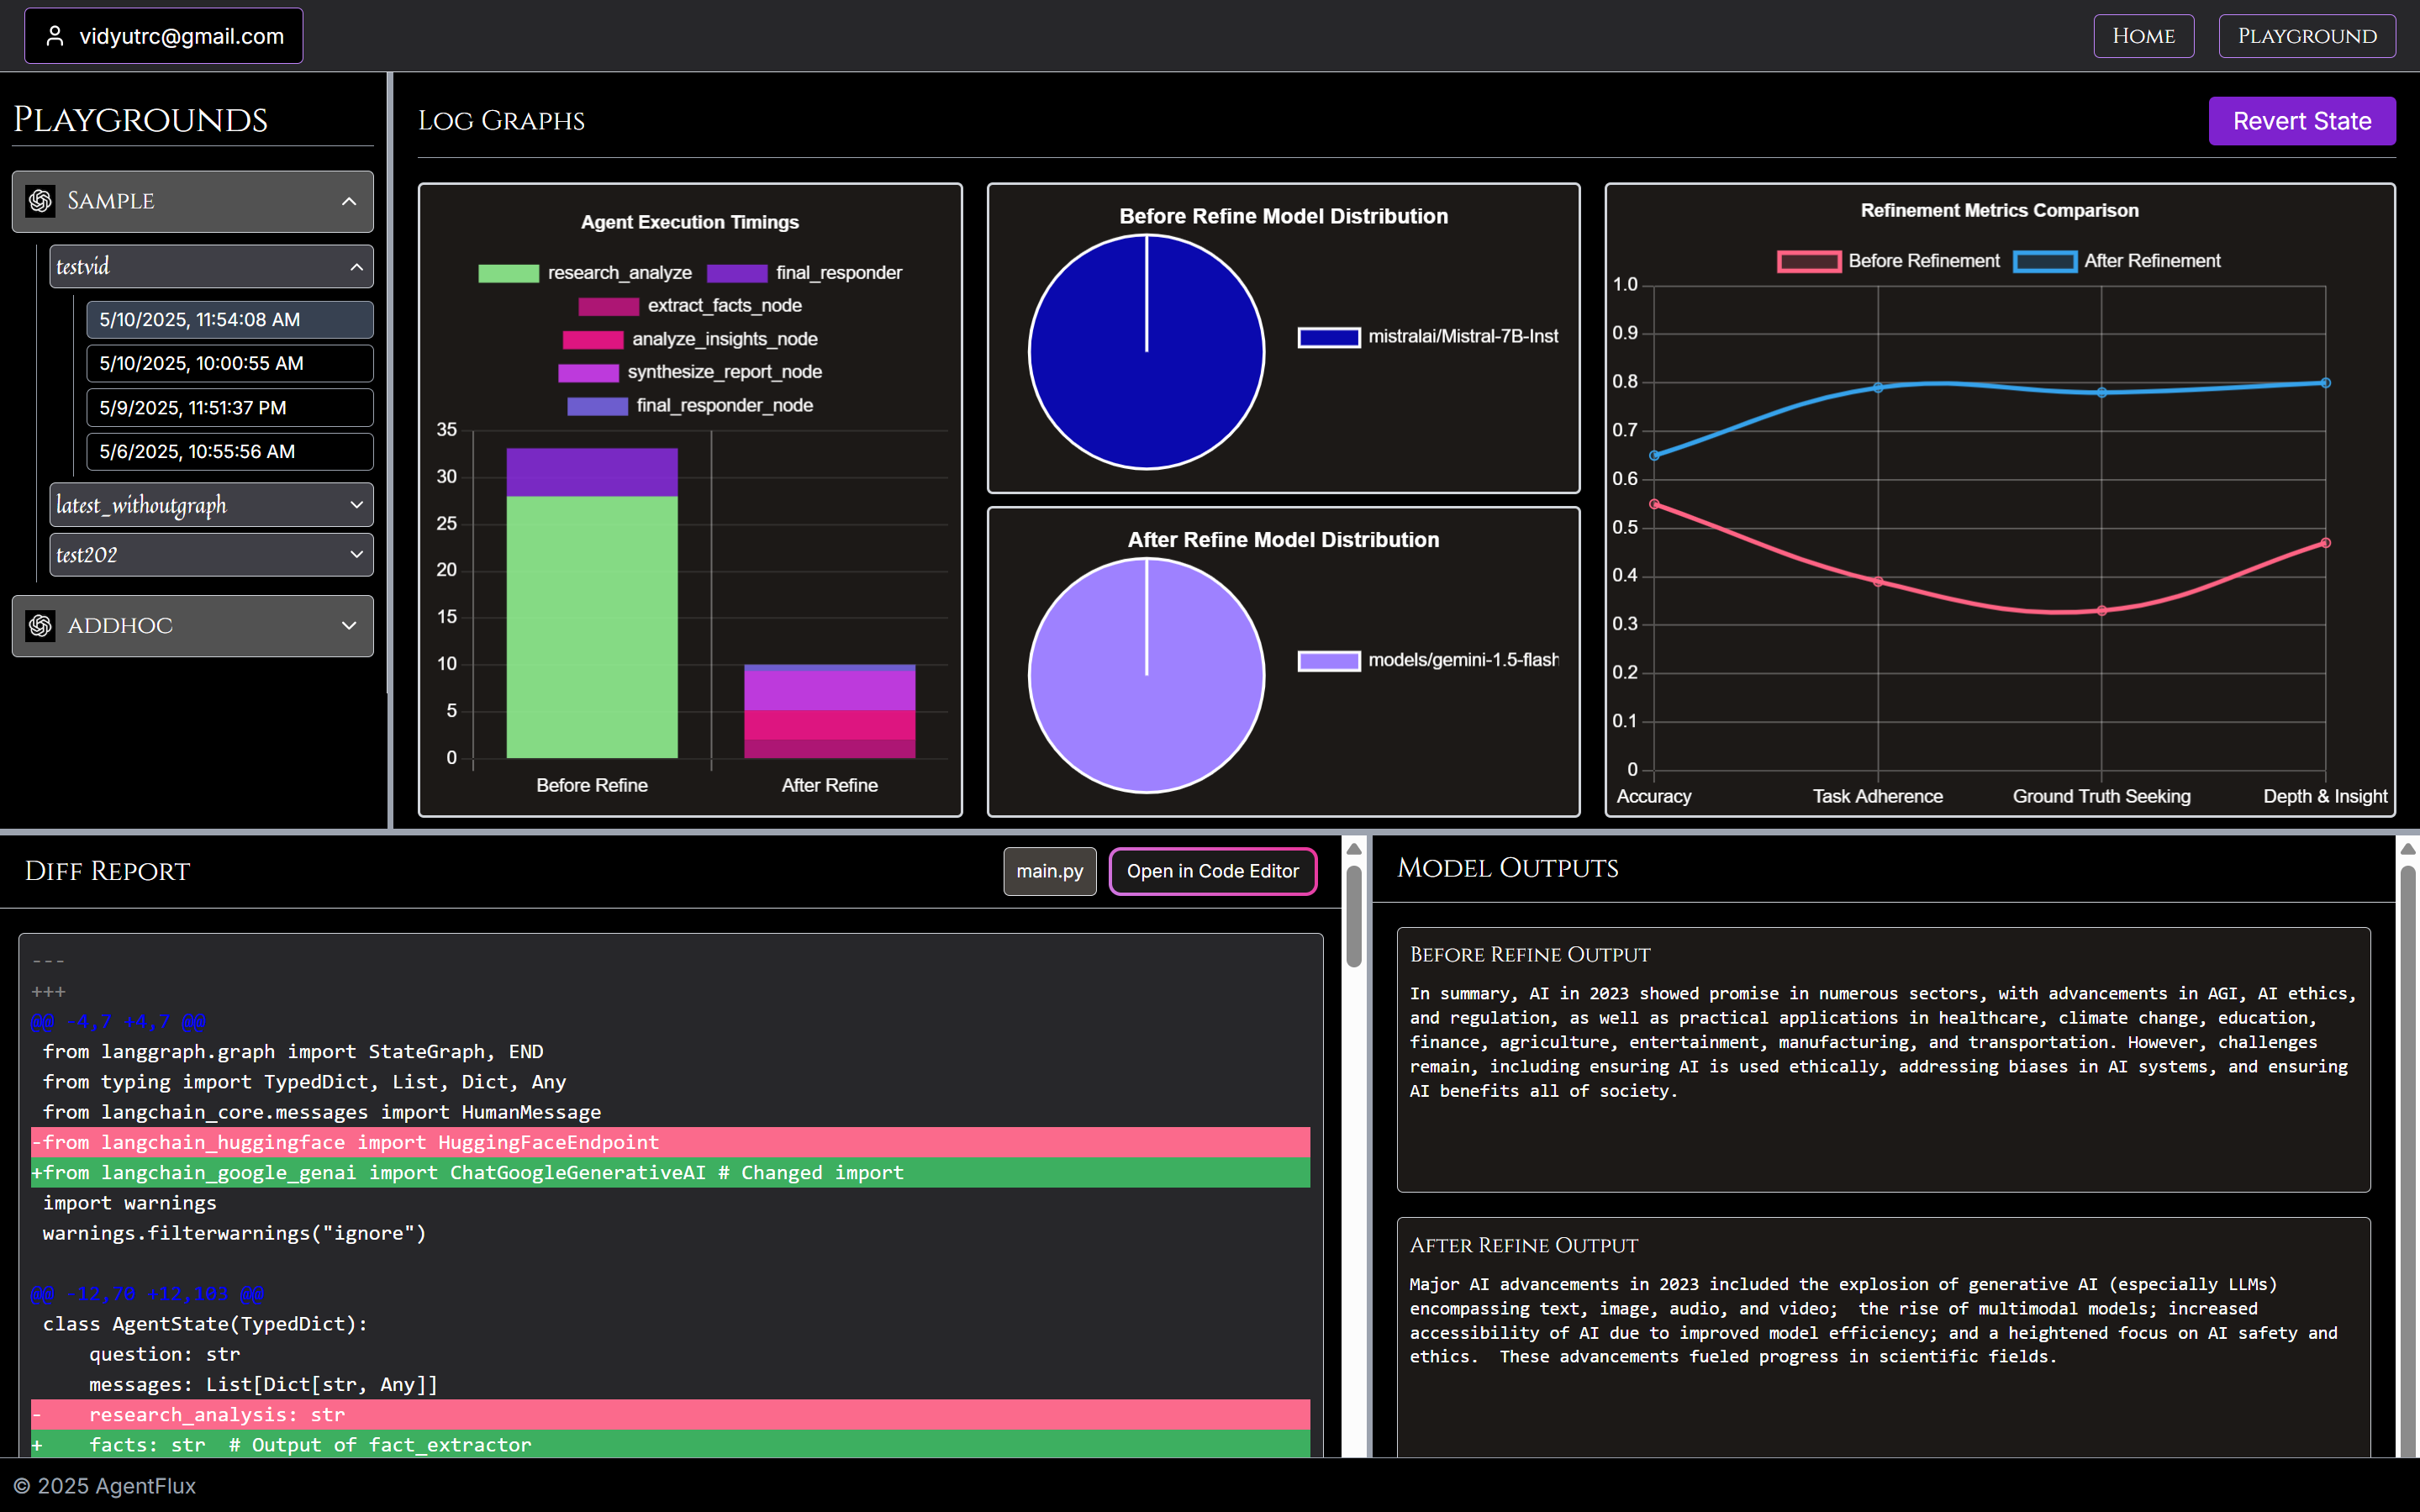Viewport: 2420px width, 1512px height.
Task: Click the OpenAI logo icon on Addhoc
Action: (x=41, y=626)
